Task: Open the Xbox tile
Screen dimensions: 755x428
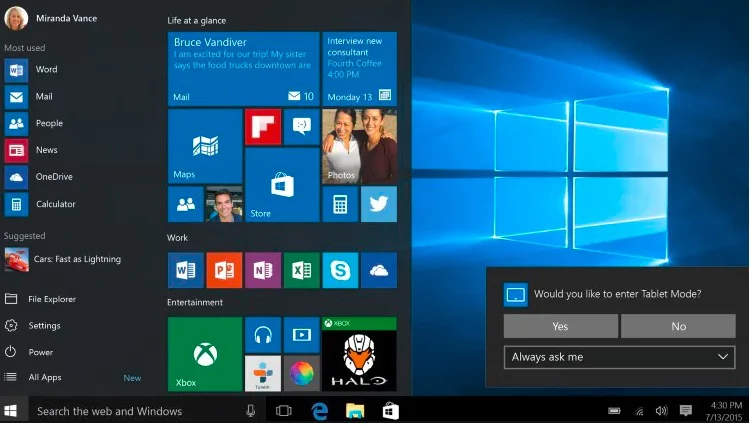Action: point(205,354)
